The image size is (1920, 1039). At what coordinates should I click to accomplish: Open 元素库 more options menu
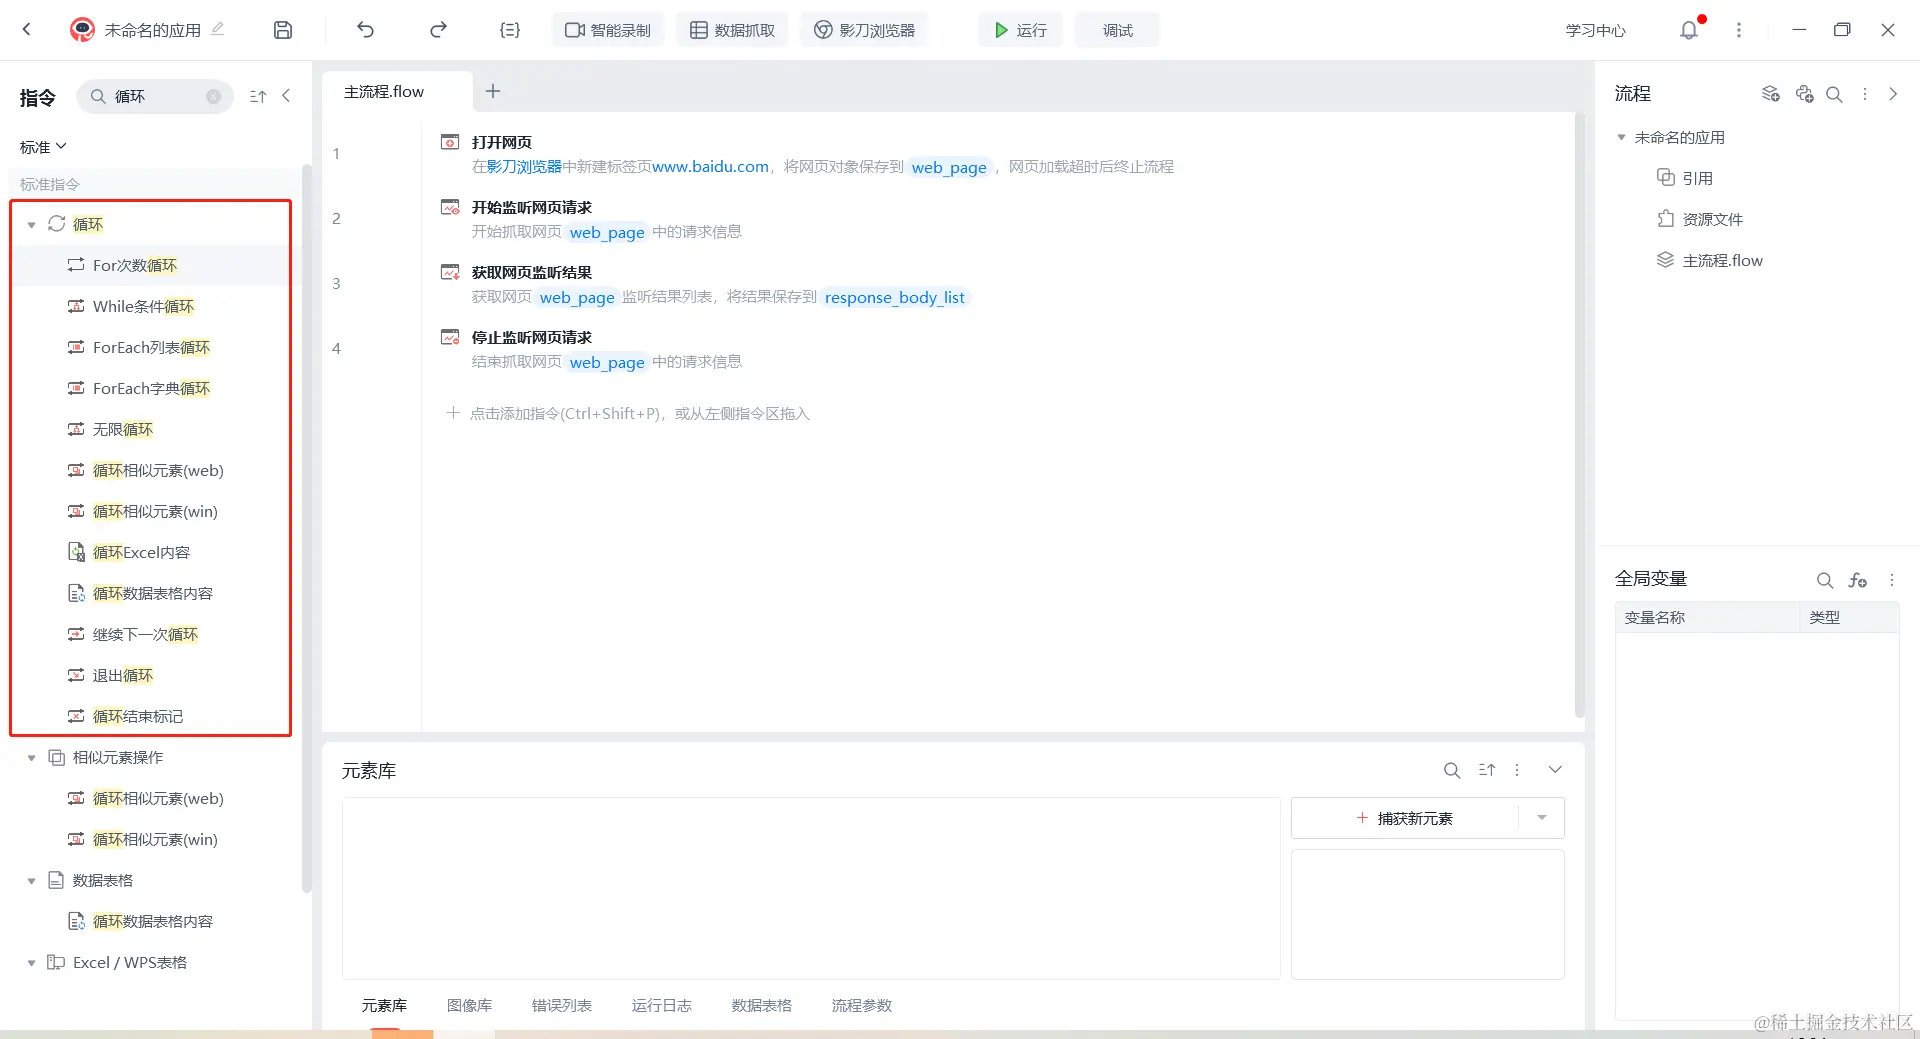pyautogui.click(x=1517, y=770)
